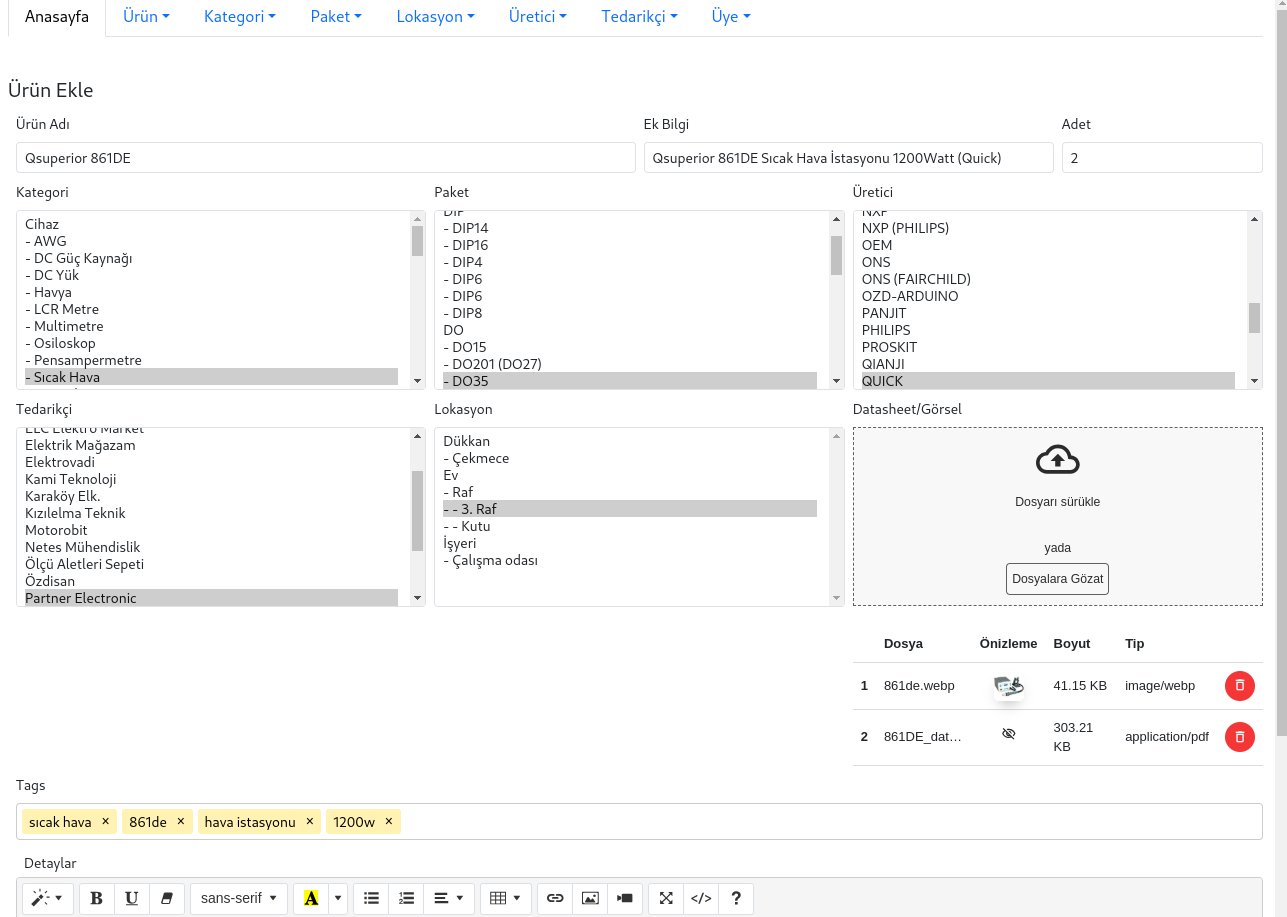This screenshot has width=1287, height=917.
Task: Click the cloud upload icon
Action: (x=1058, y=460)
